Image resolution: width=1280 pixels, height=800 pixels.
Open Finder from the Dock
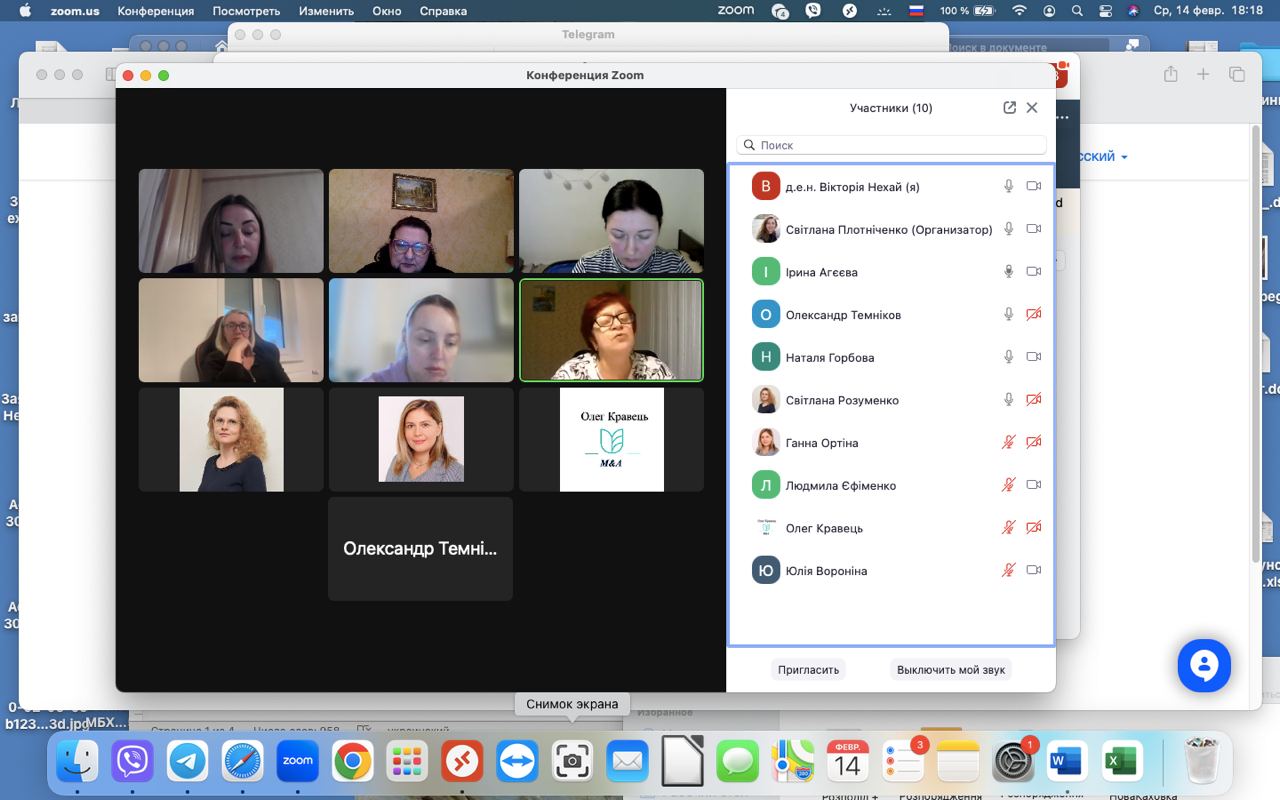point(77,762)
